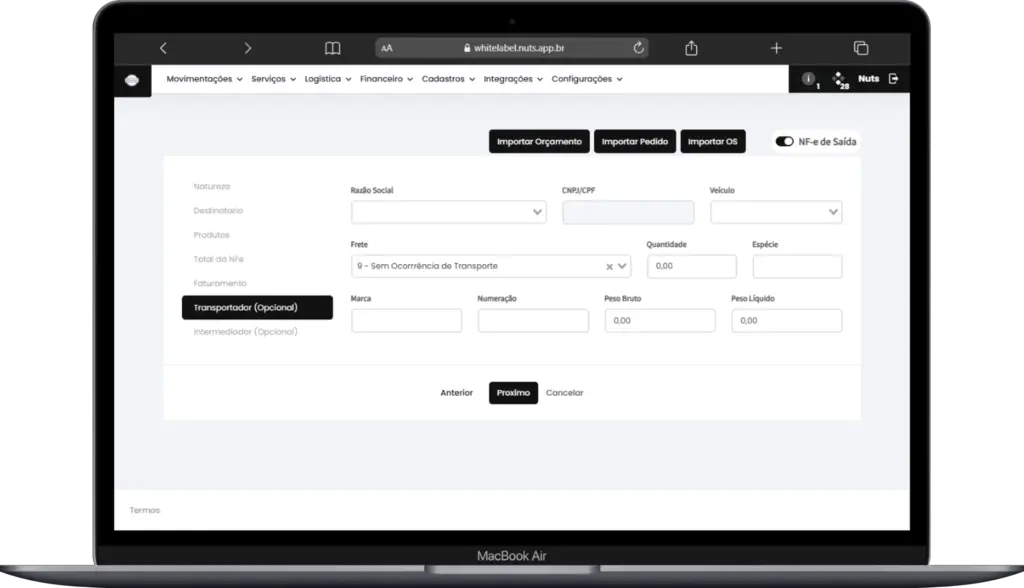Image resolution: width=1024 pixels, height=588 pixels.
Task: Open the browser bookmarks book icon
Action: click(332, 48)
